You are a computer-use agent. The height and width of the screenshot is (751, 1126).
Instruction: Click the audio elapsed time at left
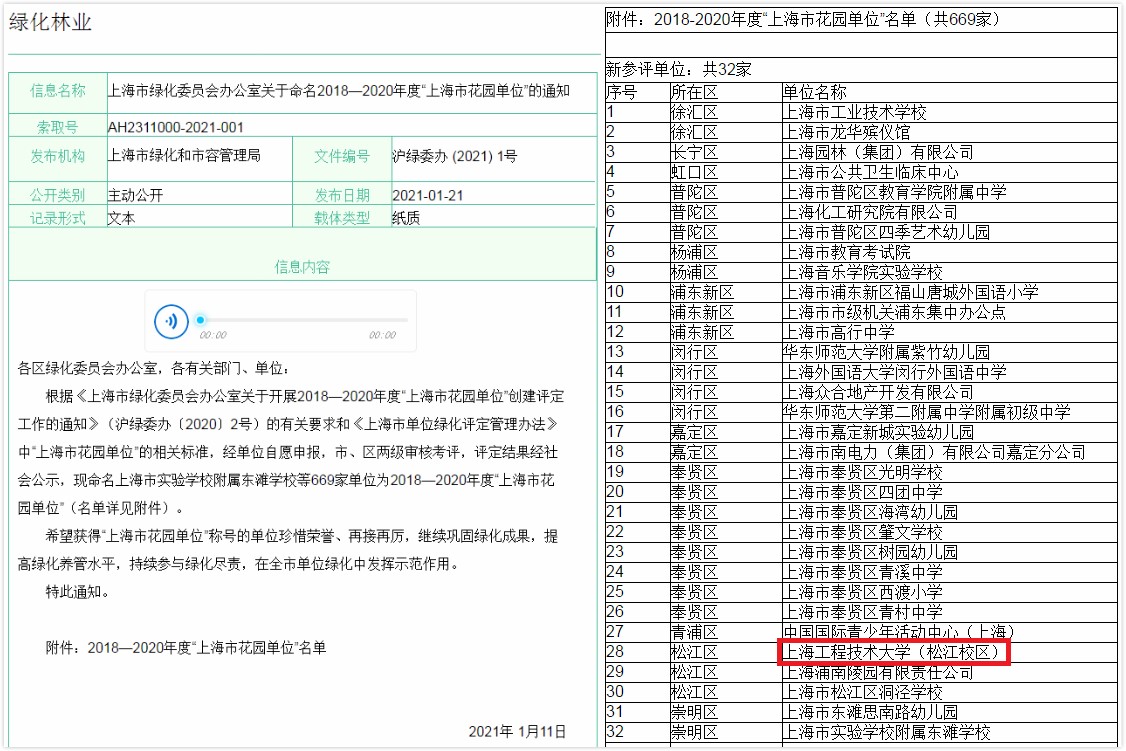coord(213,336)
